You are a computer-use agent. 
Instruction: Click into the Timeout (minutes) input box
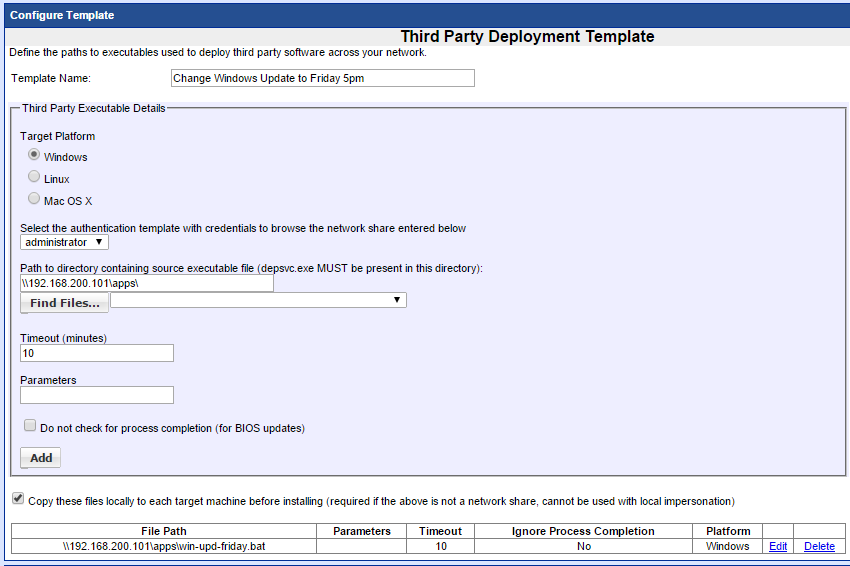pos(97,353)
